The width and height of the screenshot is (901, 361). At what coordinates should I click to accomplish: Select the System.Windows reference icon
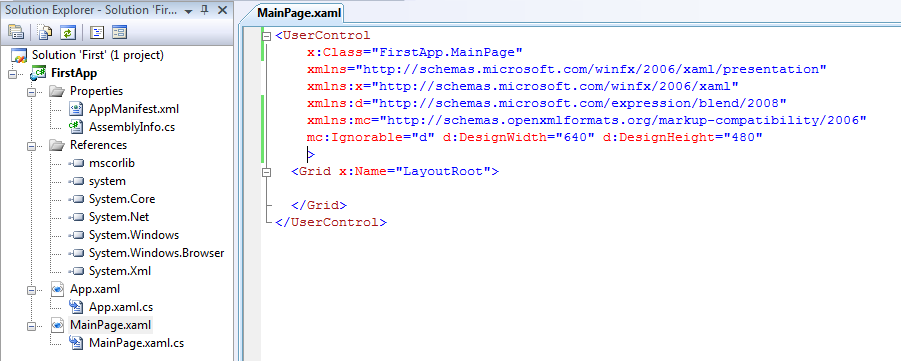click(x=76, y=235)
